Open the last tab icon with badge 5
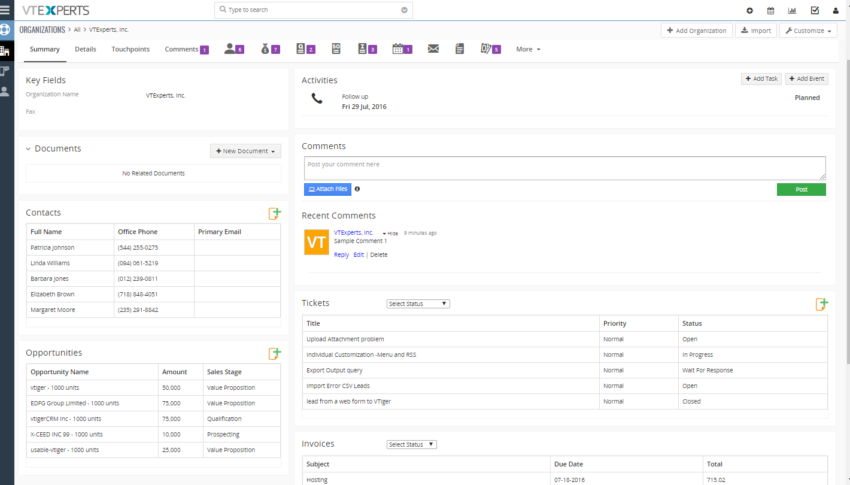This screenshot has height=485, width=850. tap(490, 49)
